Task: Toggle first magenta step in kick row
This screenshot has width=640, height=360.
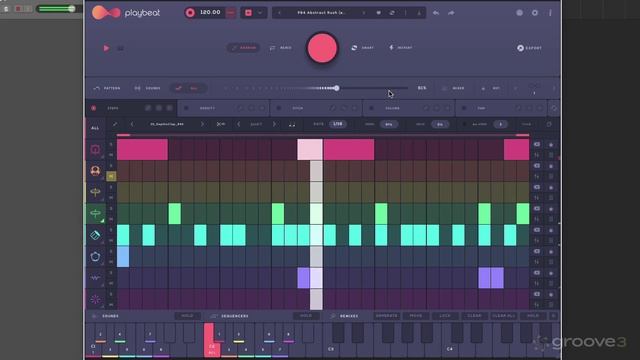Action: pyautogui.click(x=142, y=149)
